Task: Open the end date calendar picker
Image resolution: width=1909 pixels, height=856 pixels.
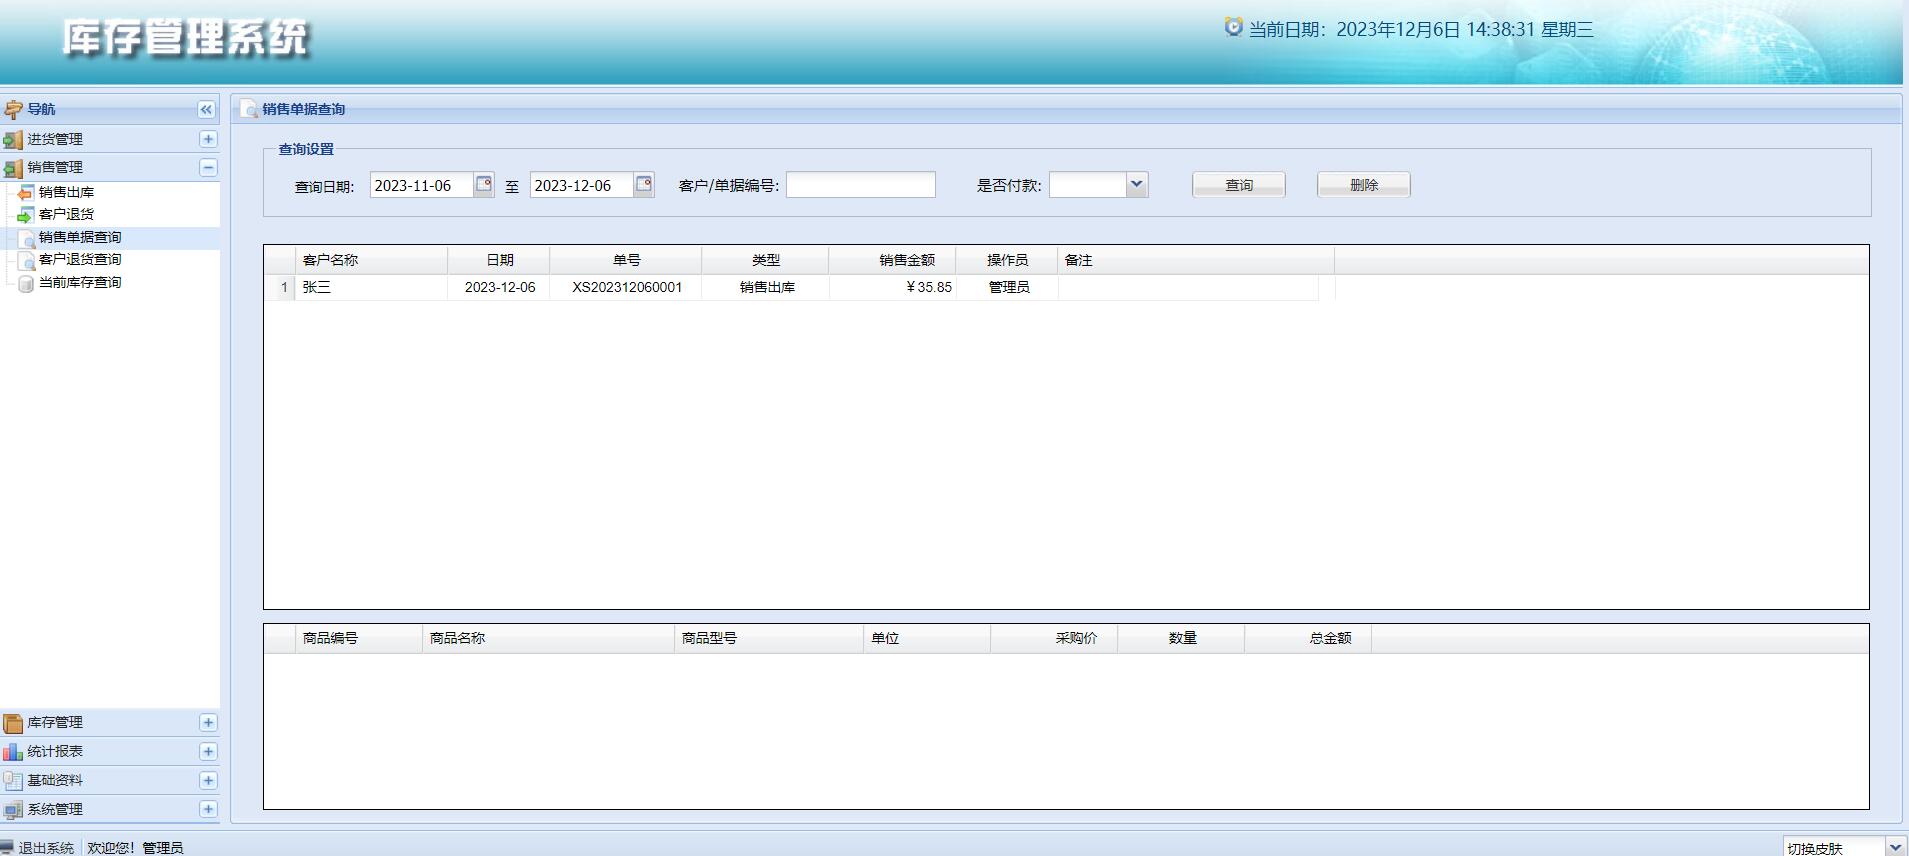Action: (x=644, y=184)
